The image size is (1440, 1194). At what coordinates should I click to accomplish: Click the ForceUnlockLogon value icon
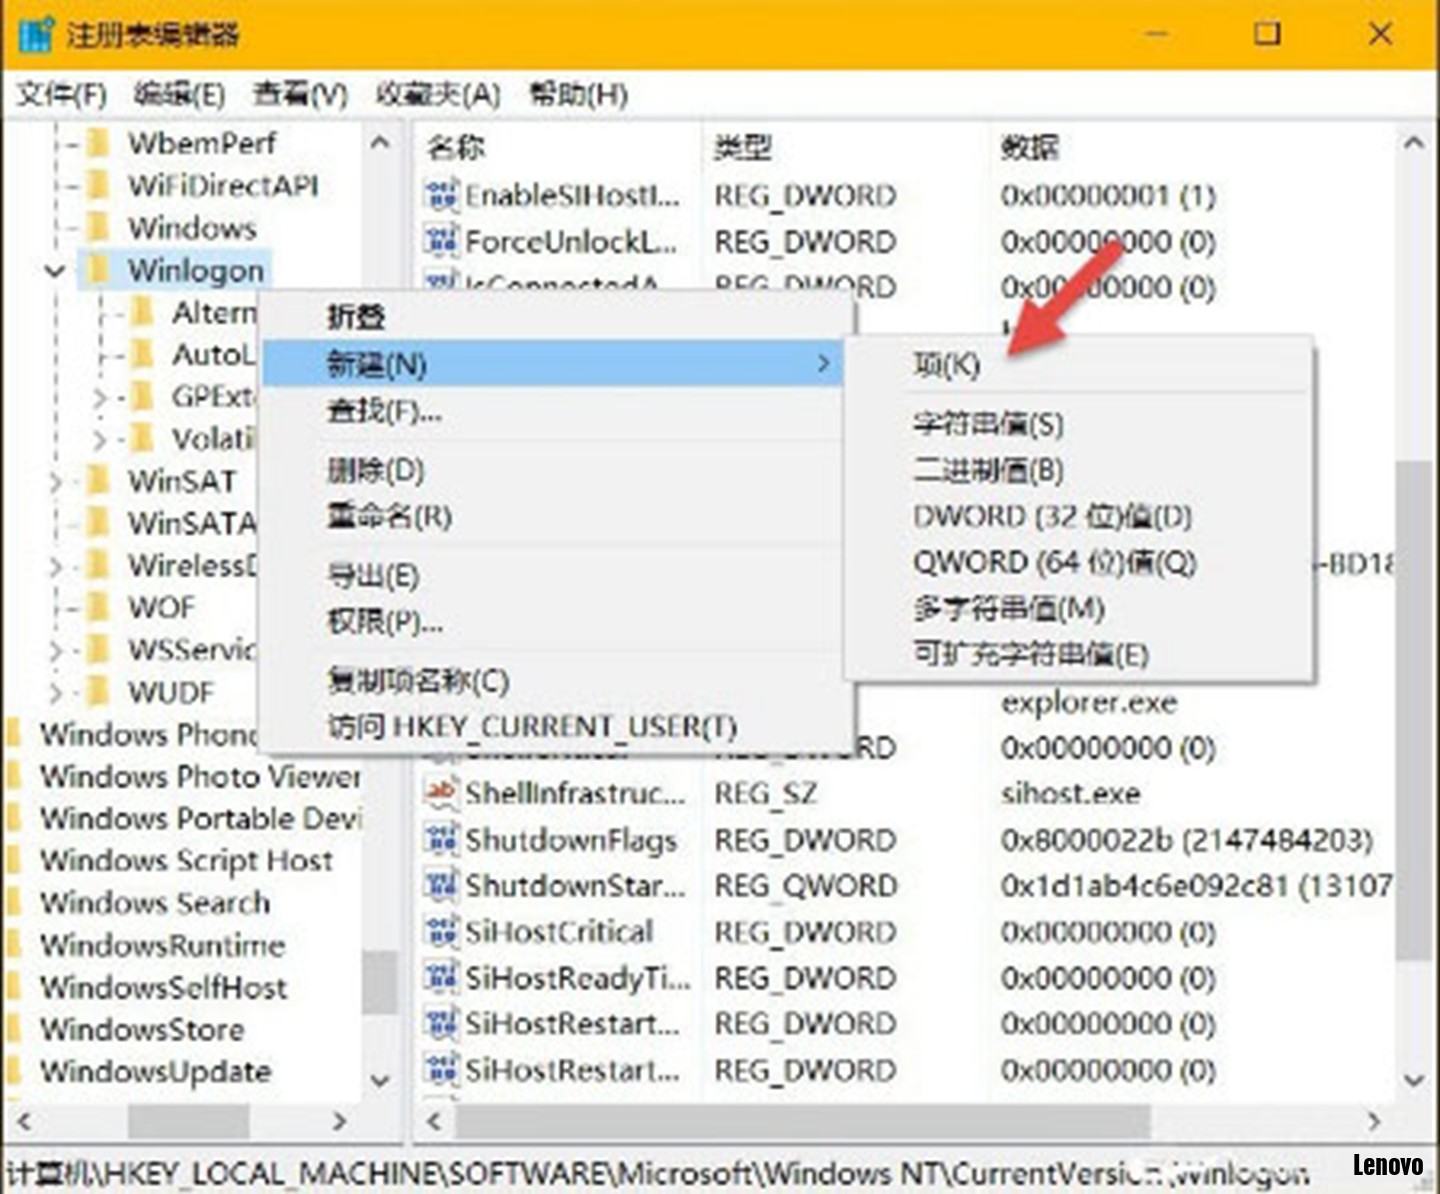pyautogui.click(x=441, y=241)
